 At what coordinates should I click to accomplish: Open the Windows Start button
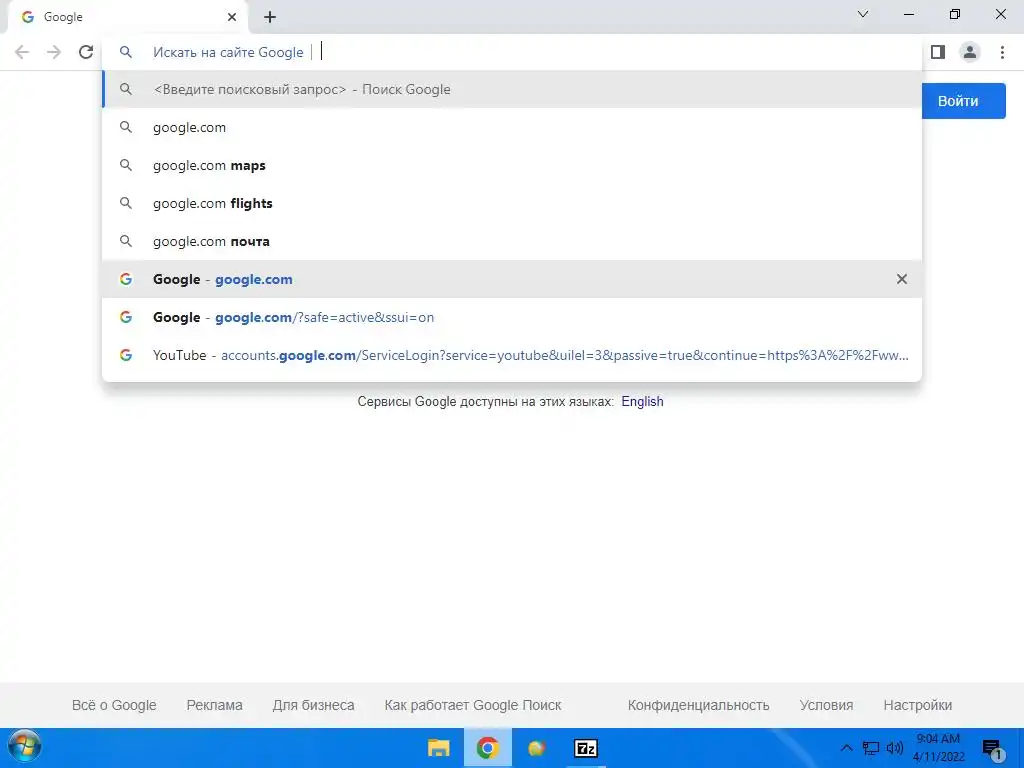[x=24, y=747]
